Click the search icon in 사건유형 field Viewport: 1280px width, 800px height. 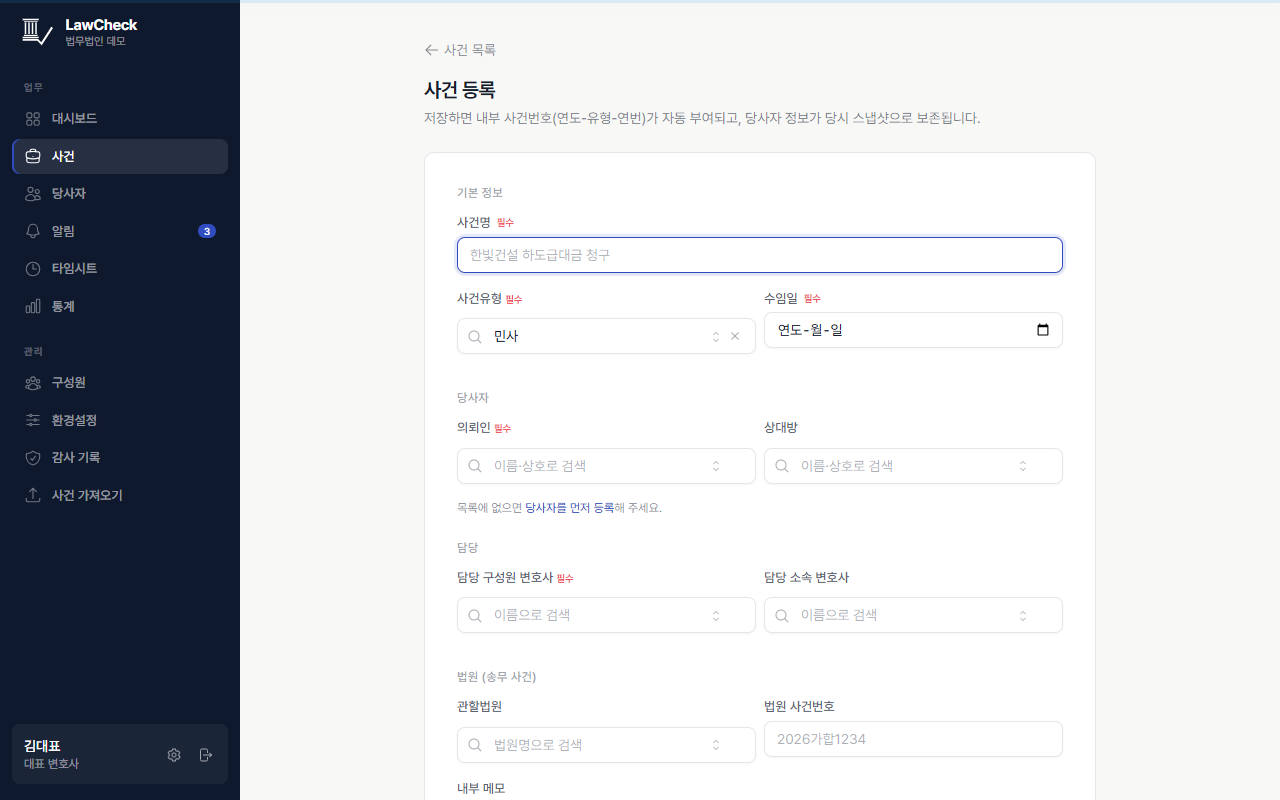475,336
